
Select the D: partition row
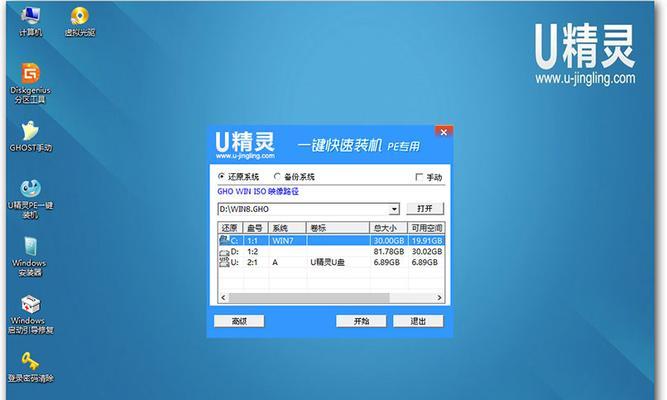point(330,251)
